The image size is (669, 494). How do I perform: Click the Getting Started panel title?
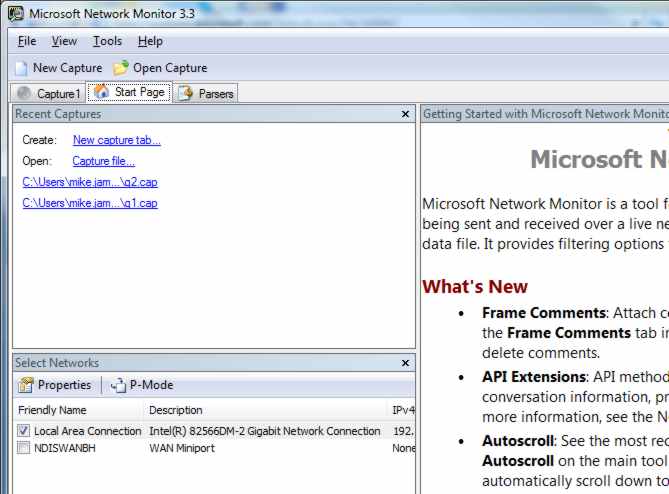545,114
